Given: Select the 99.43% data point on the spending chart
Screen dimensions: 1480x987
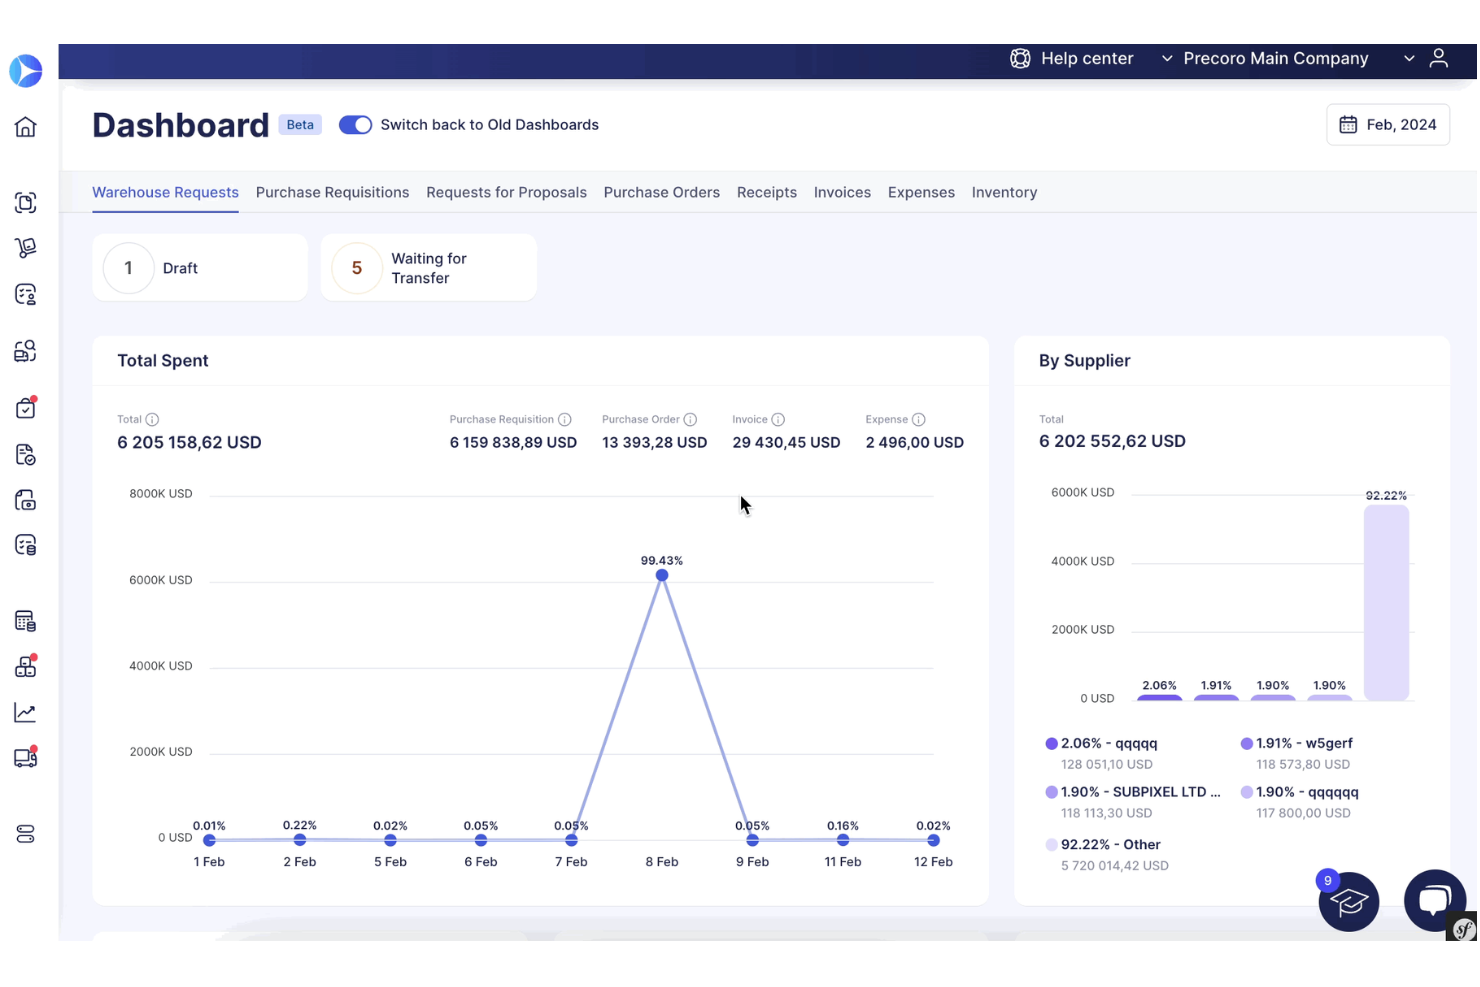Looking at the screenshot, I should click(661, 575).
